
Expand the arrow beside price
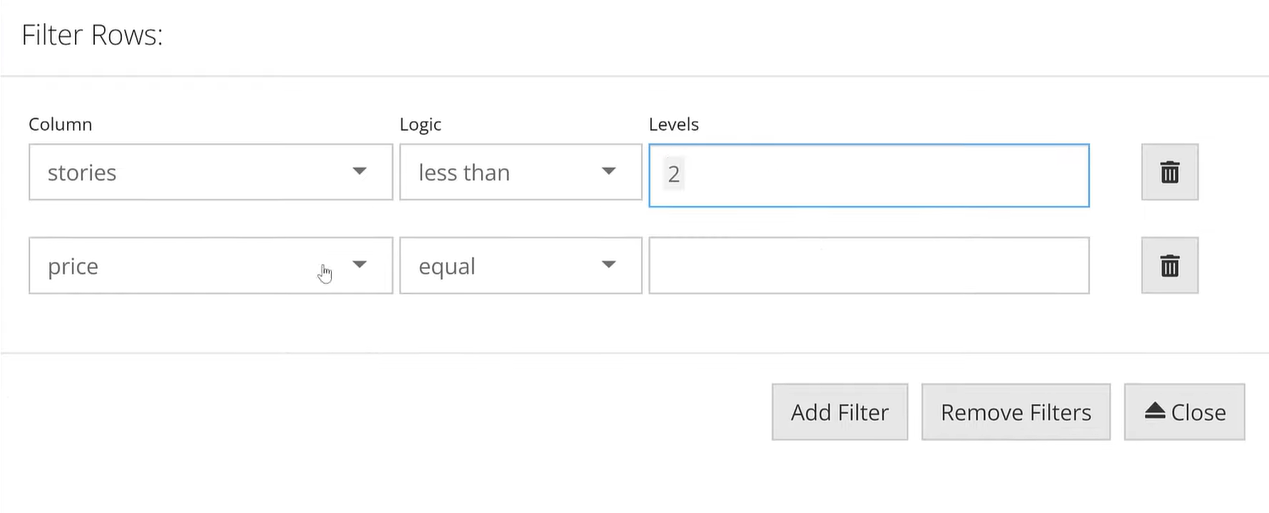tap(360, 265)
